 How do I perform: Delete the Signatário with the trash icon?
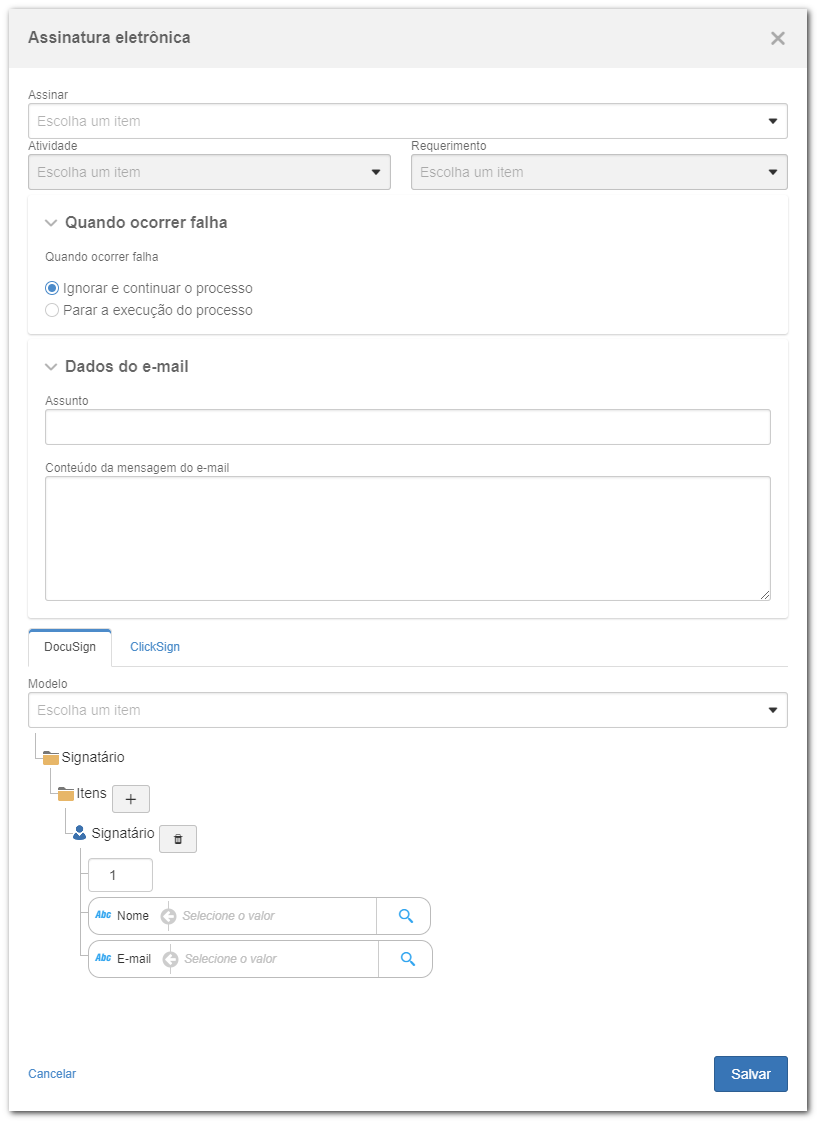click(x=178, y=839)
